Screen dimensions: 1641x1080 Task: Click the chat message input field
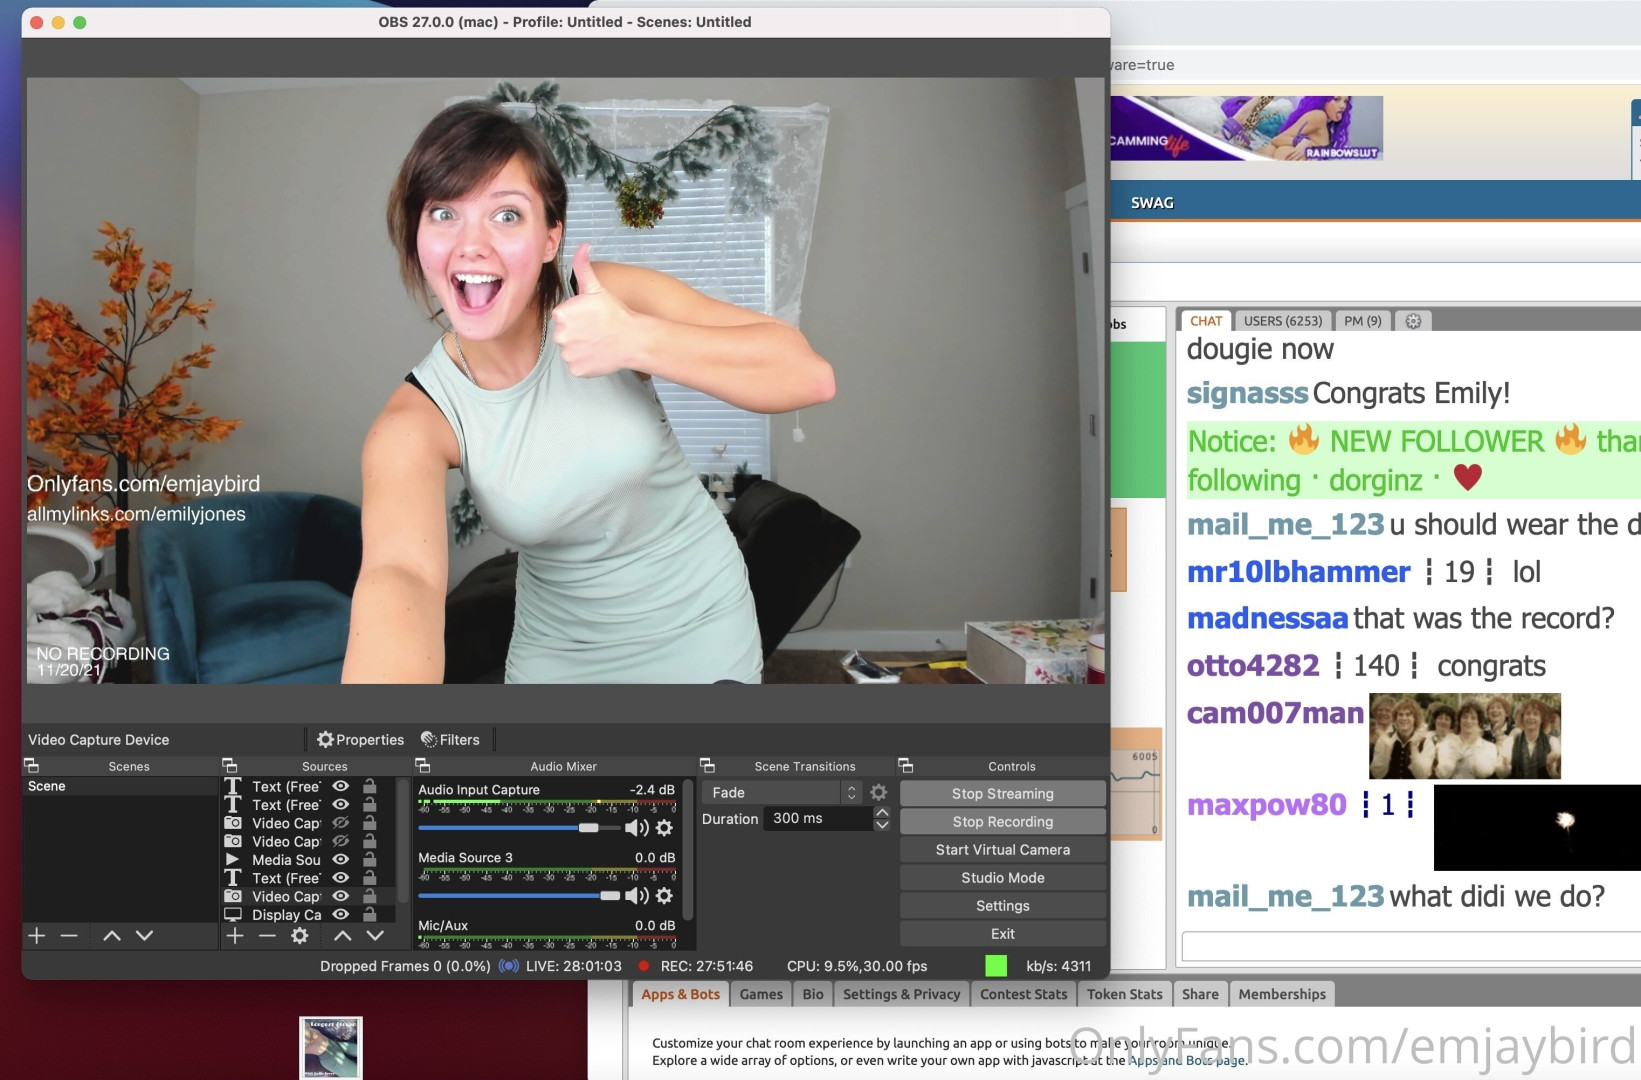pos(1410,946)
